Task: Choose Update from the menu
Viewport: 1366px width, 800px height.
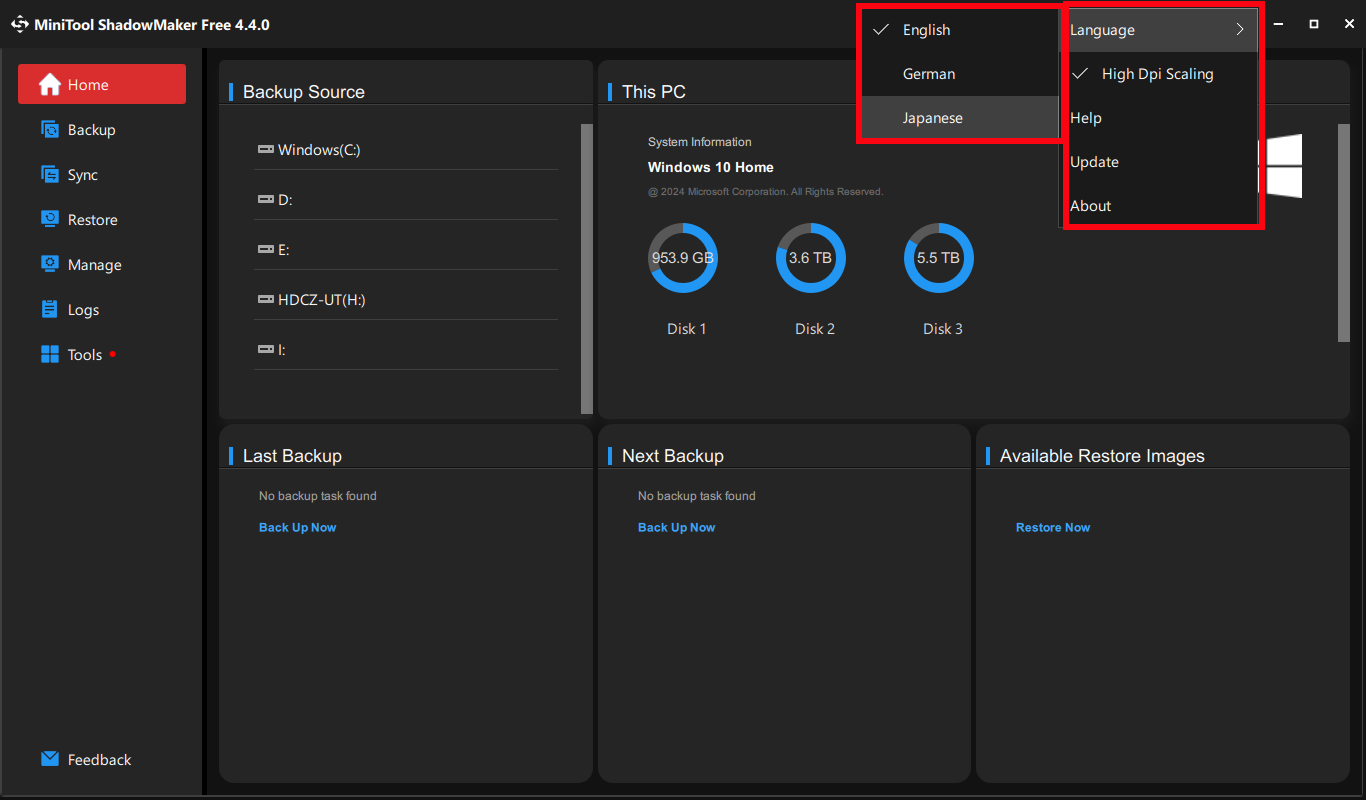Action: [x=1158, y=162]
